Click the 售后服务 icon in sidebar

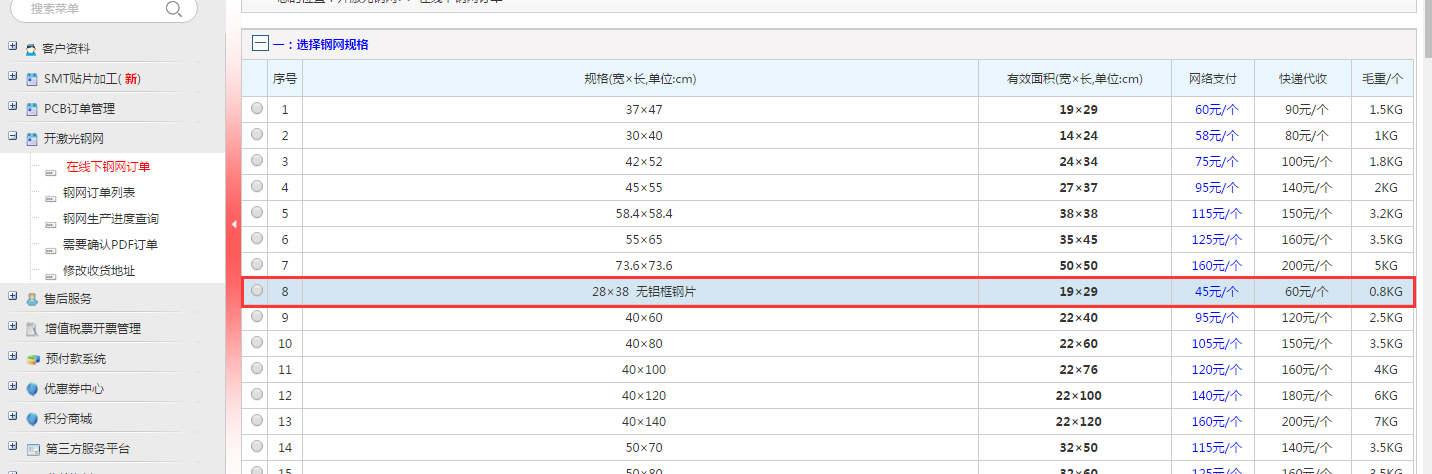tap(32, 299)
